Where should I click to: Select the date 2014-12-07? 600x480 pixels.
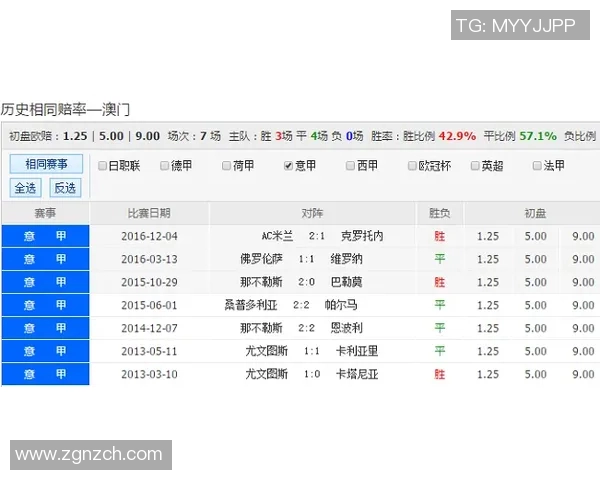tap(149, 328)
